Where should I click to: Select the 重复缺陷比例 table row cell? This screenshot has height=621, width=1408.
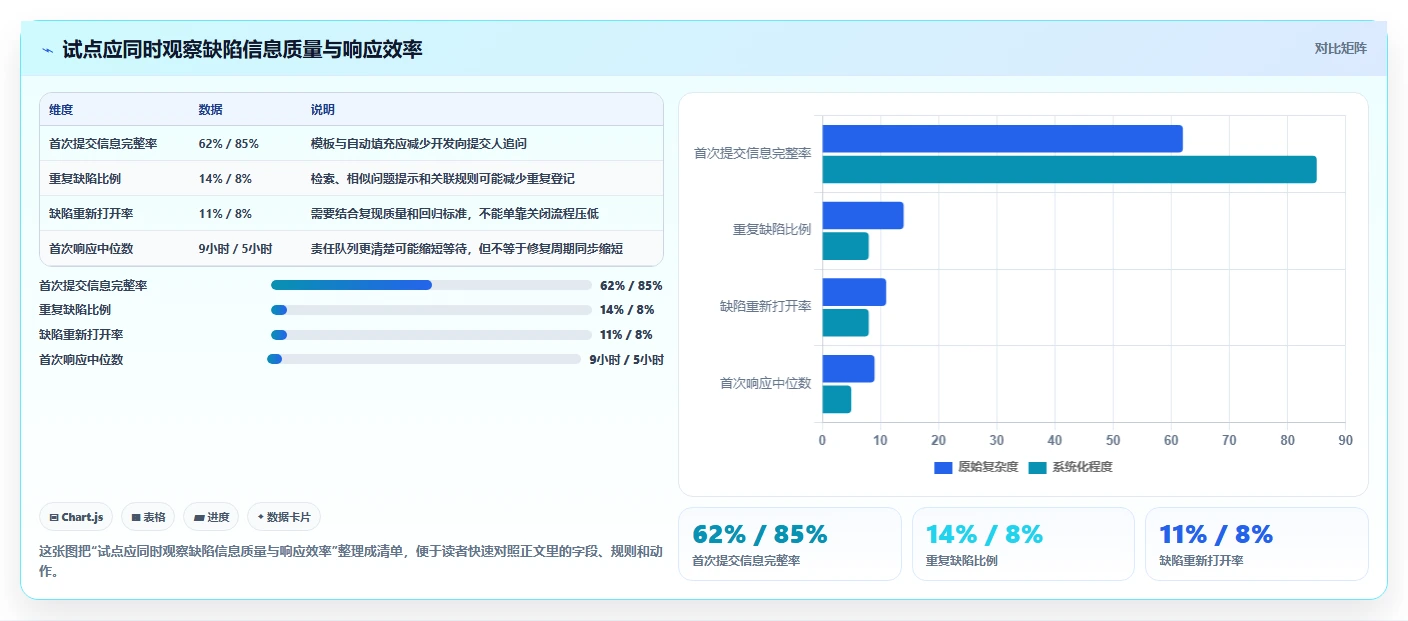pyautogui.click(x=85, y=178)
